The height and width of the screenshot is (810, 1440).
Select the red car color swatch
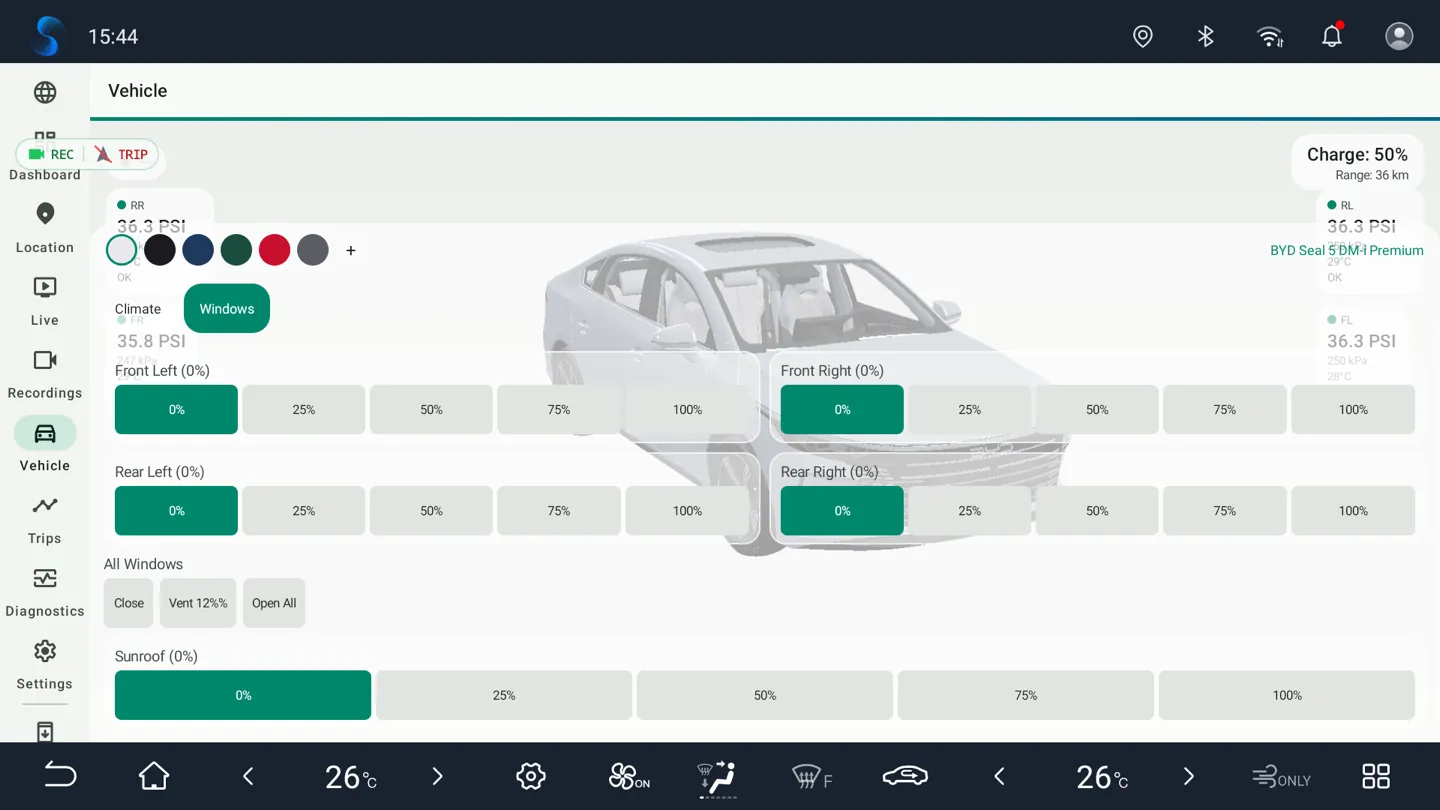click(x=274, y=250)
